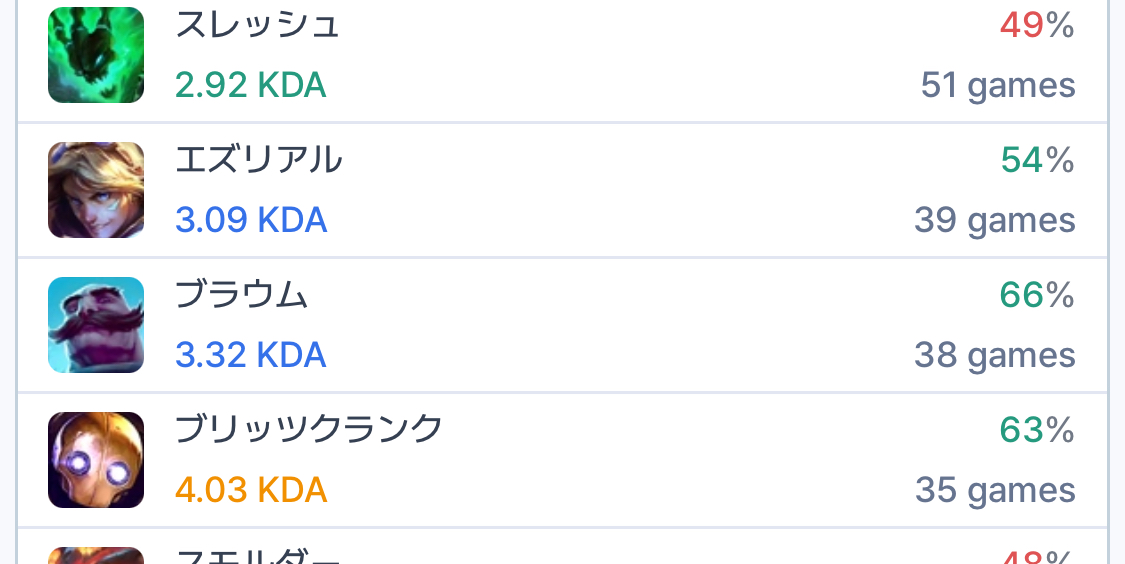Click the 2.92 KDA stat
Viewport: 1125px width, 564px height.
[x=251, y=85]
